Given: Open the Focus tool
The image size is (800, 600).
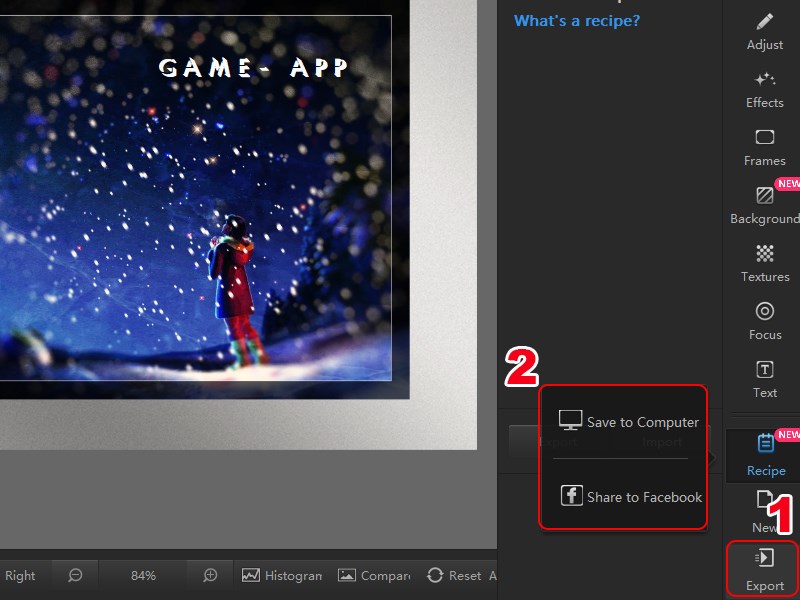Looking at the screenshot, I should (764, 322).
